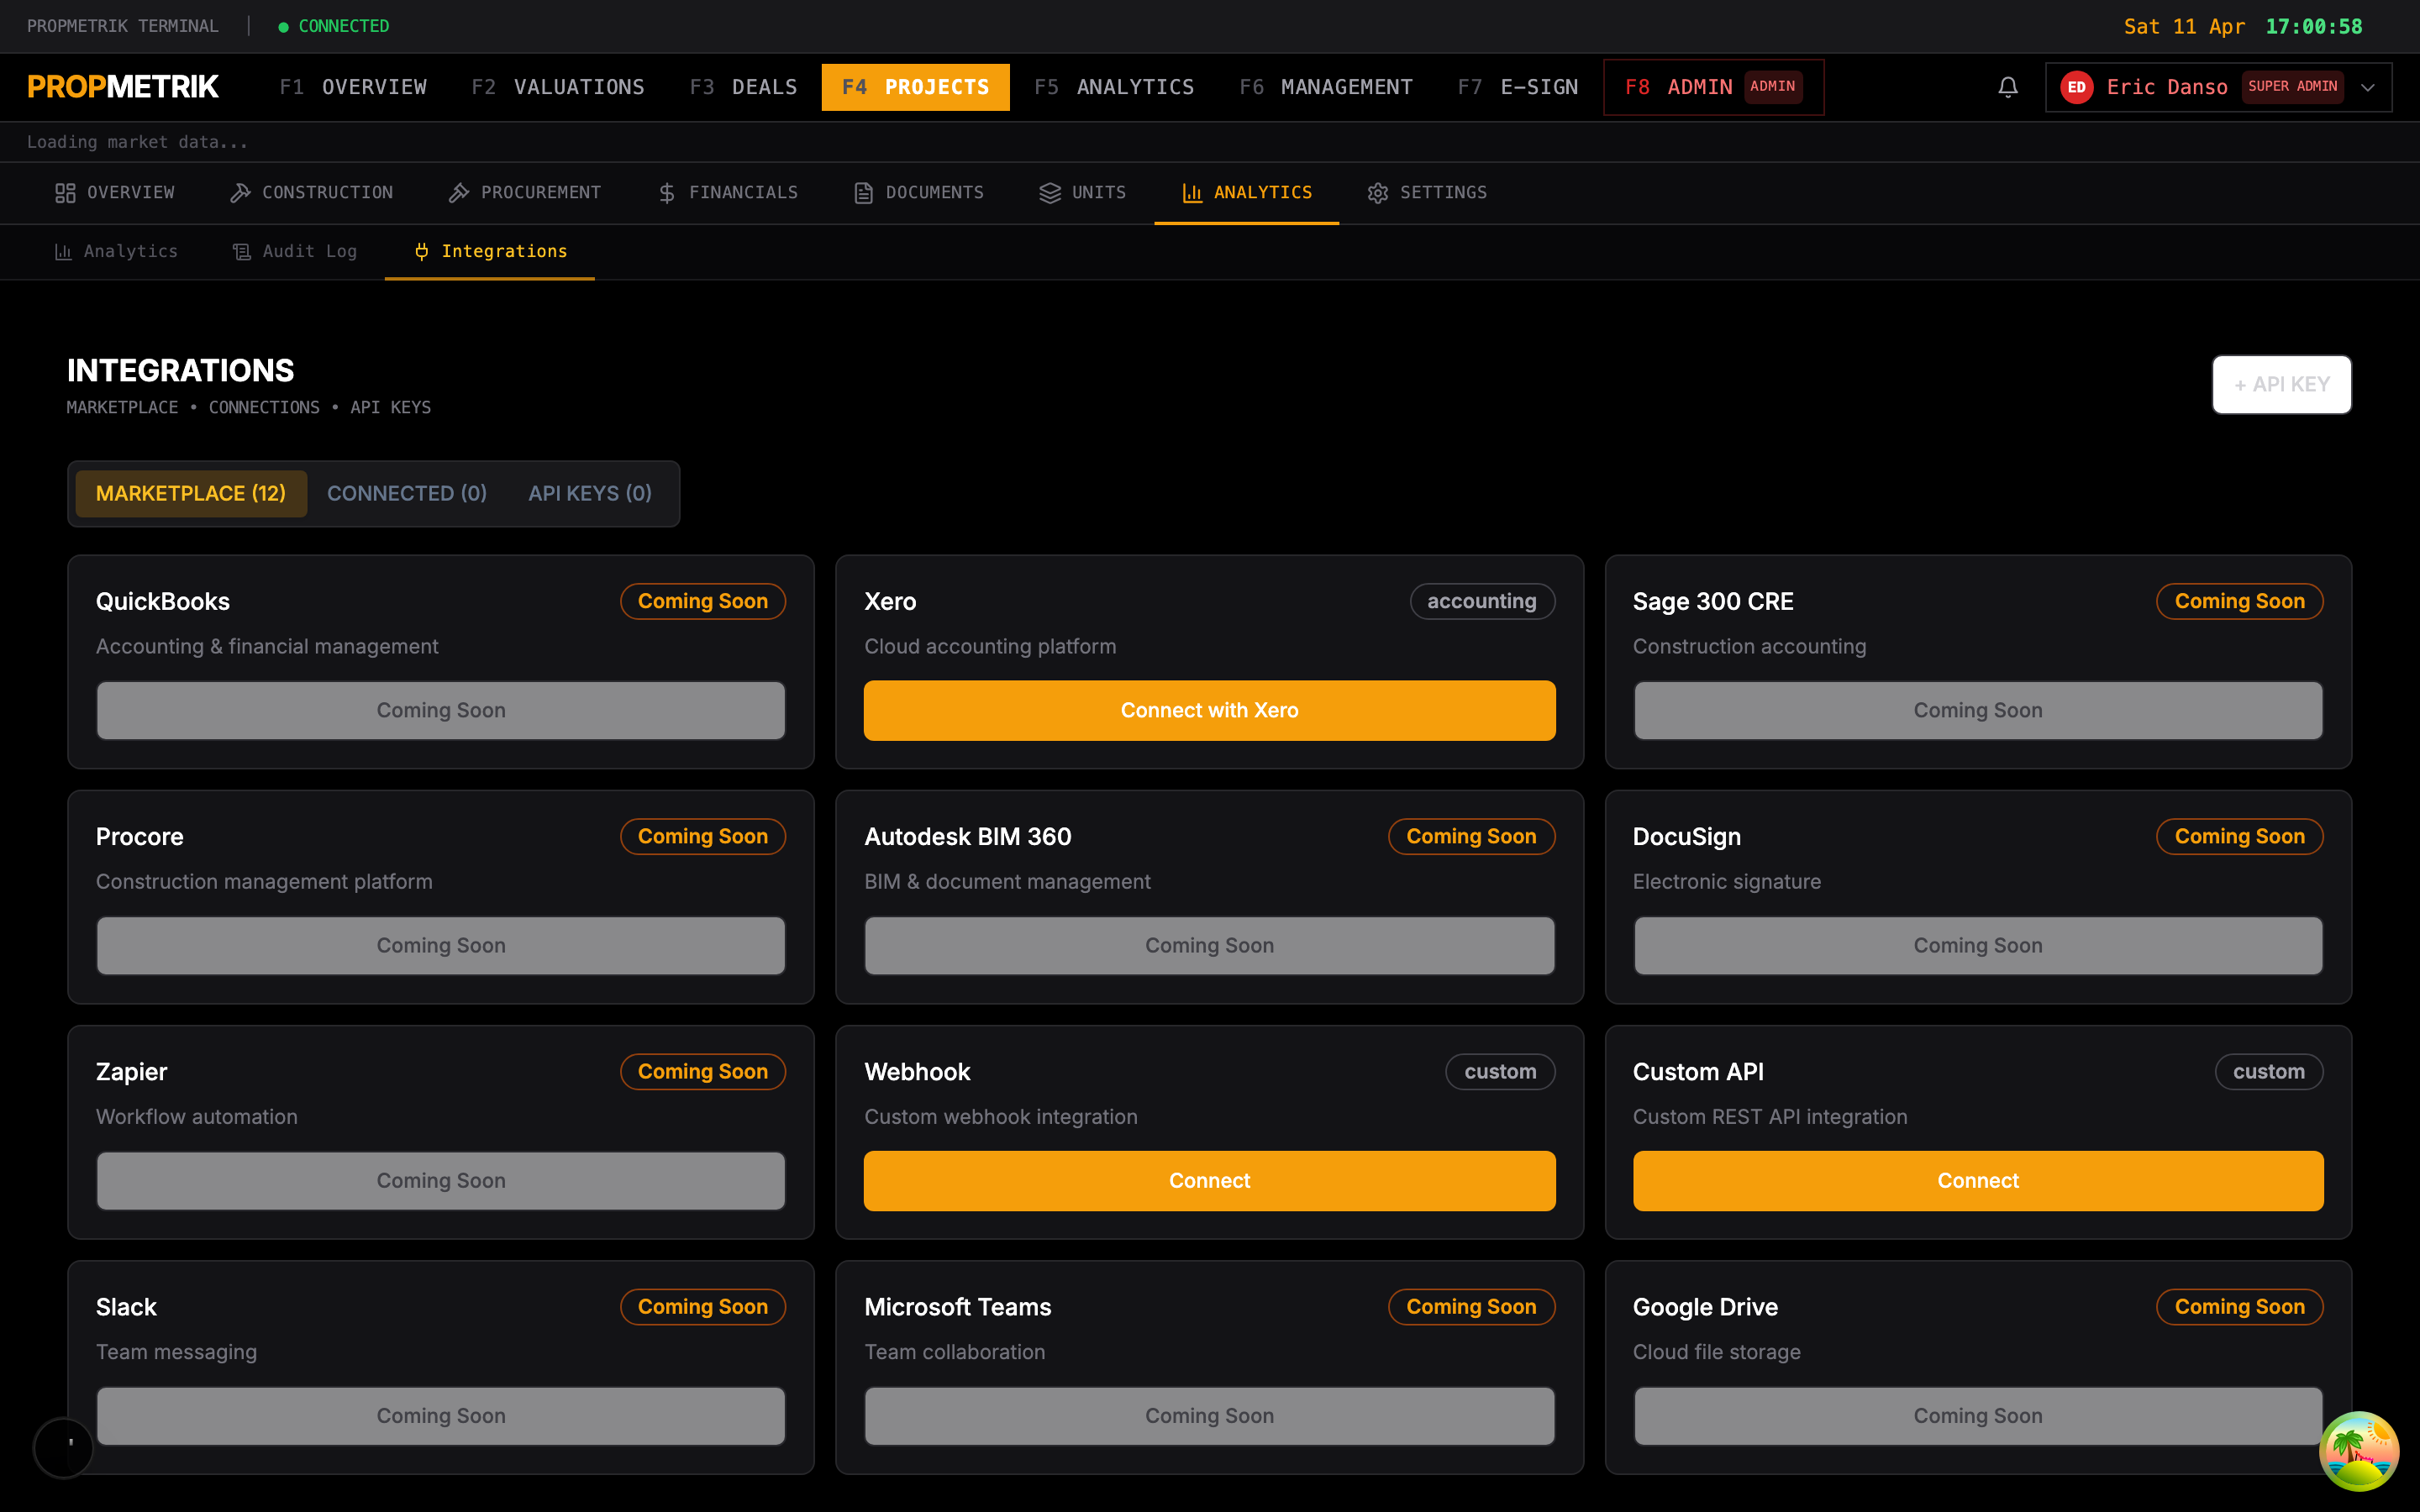
Task: Select the API Keys (0) tab
Action: click(x=590, y=493)
